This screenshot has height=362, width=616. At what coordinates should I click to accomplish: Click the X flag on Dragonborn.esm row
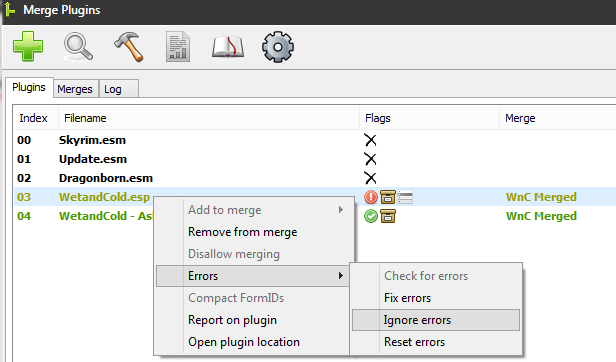370,178
